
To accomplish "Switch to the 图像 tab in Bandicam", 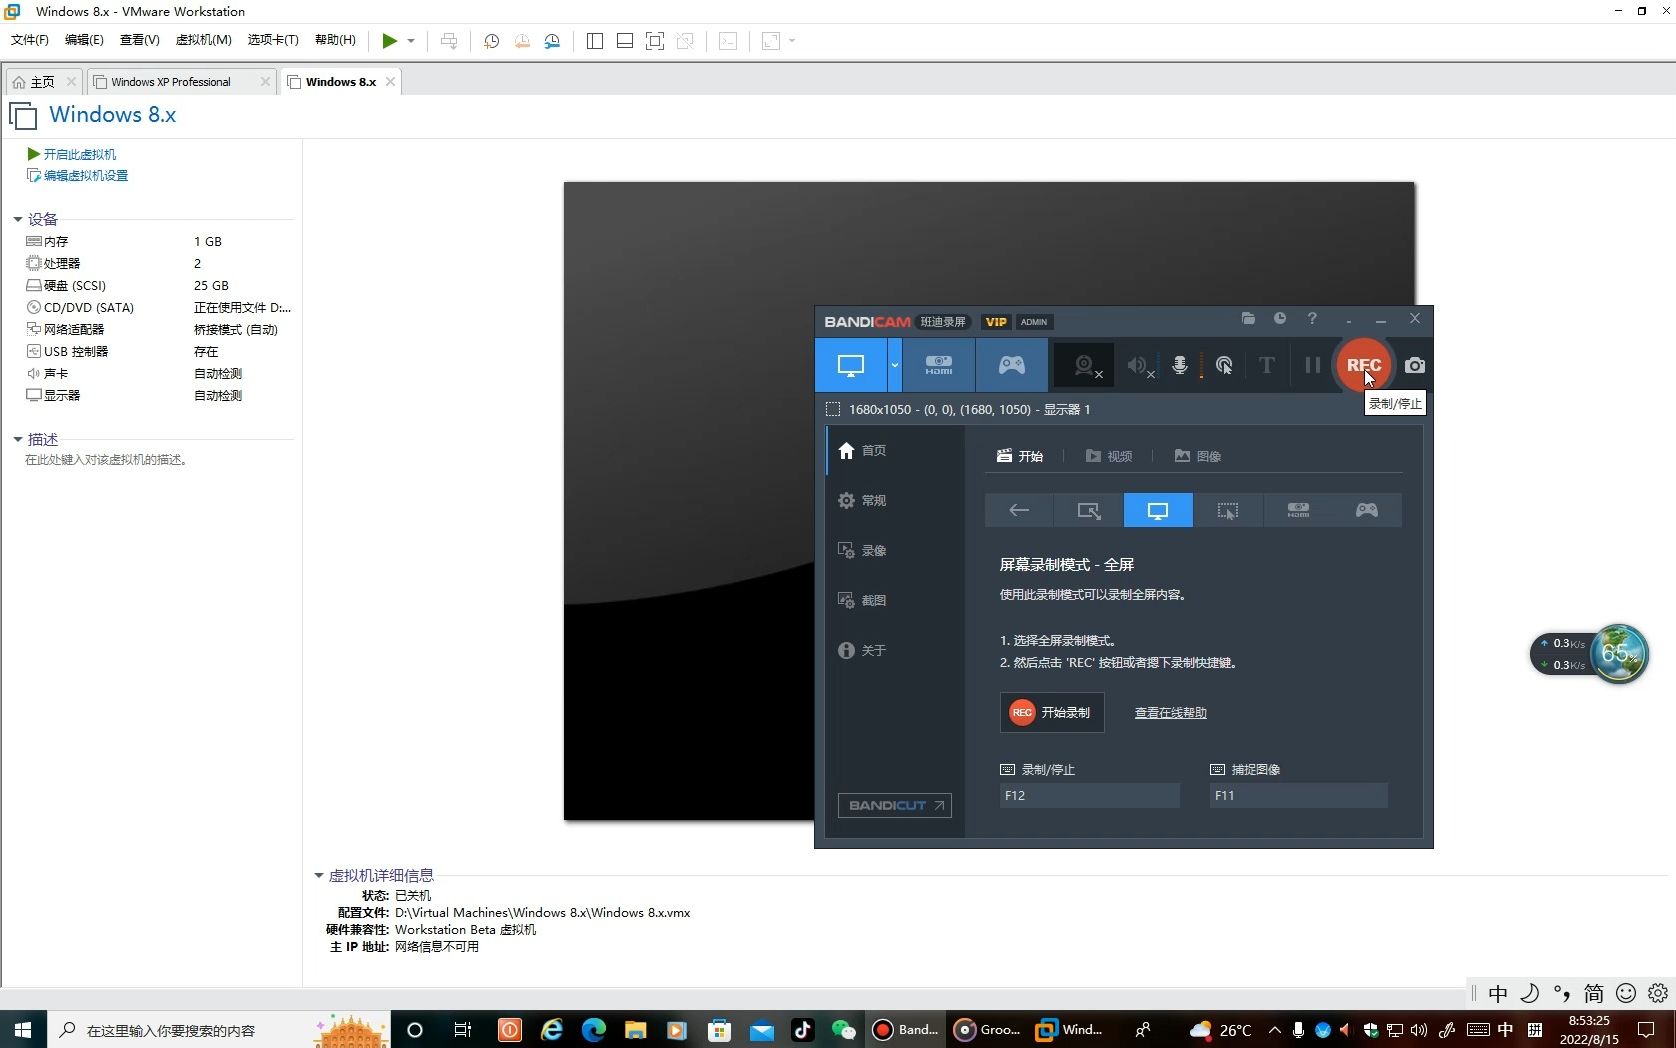I will click(1198, 456).
